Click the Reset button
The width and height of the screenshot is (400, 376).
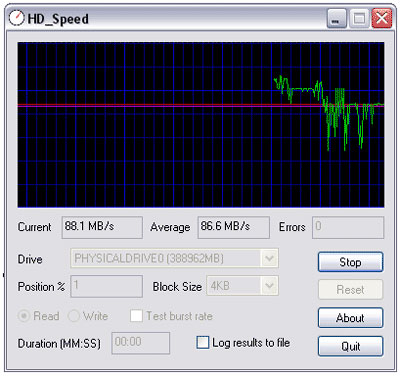(x=350, y=289)
